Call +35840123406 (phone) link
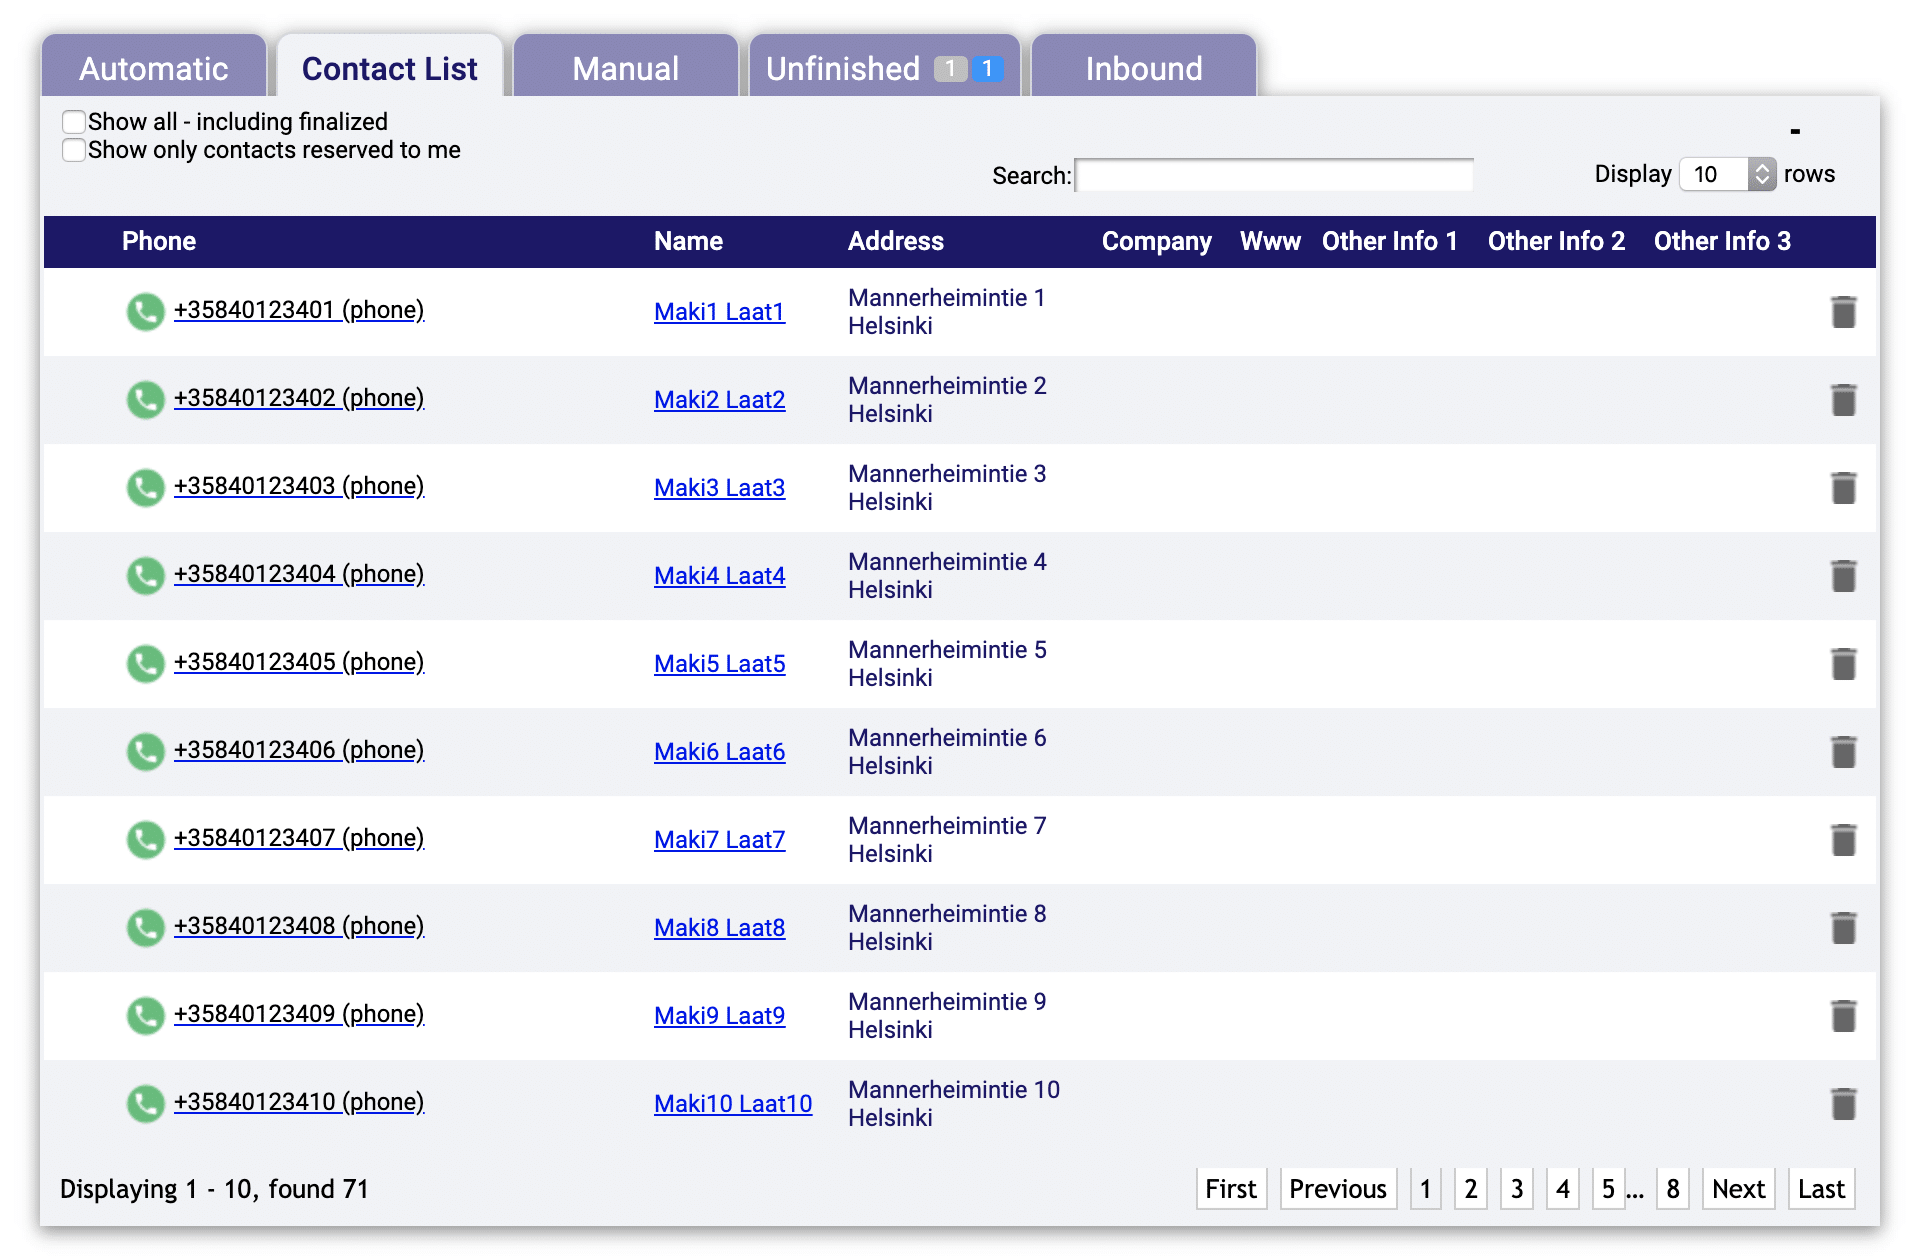Viewport: 1918px width, 1256px height. tap(299, 750)
